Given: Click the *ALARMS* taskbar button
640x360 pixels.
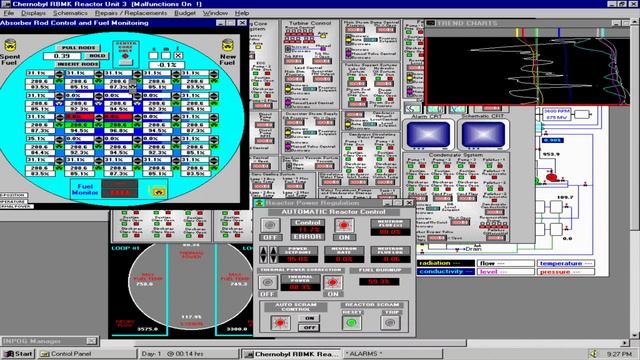Looking at the screenshot, I should click(x=393, y=353).
